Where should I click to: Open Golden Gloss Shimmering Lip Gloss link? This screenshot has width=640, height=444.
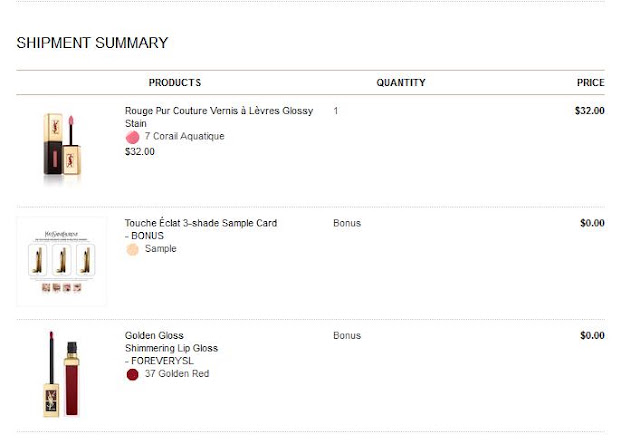tap(171, 342)
